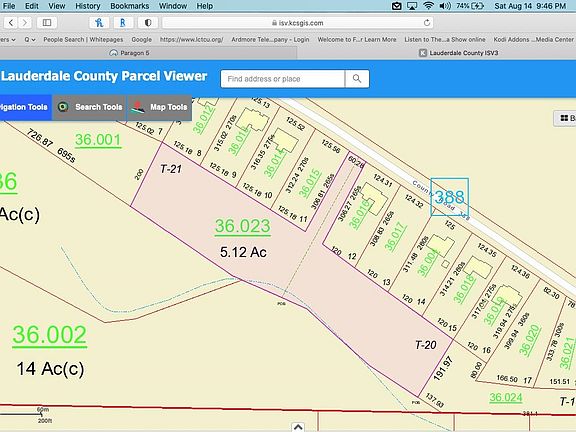Open the Welcome to F...r Learn More bookmark
The width and height of the screenshot is (576, 432).
tap(357, 39)
